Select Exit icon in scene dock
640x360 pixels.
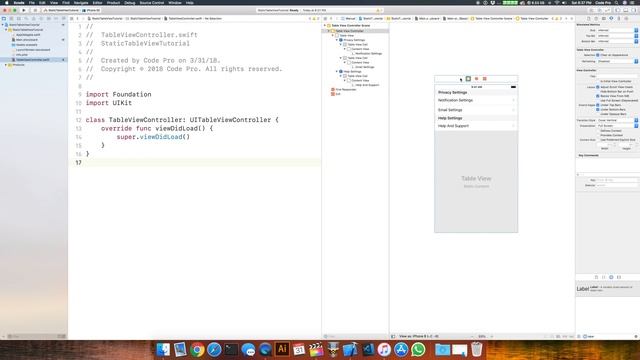click(484, 79)
